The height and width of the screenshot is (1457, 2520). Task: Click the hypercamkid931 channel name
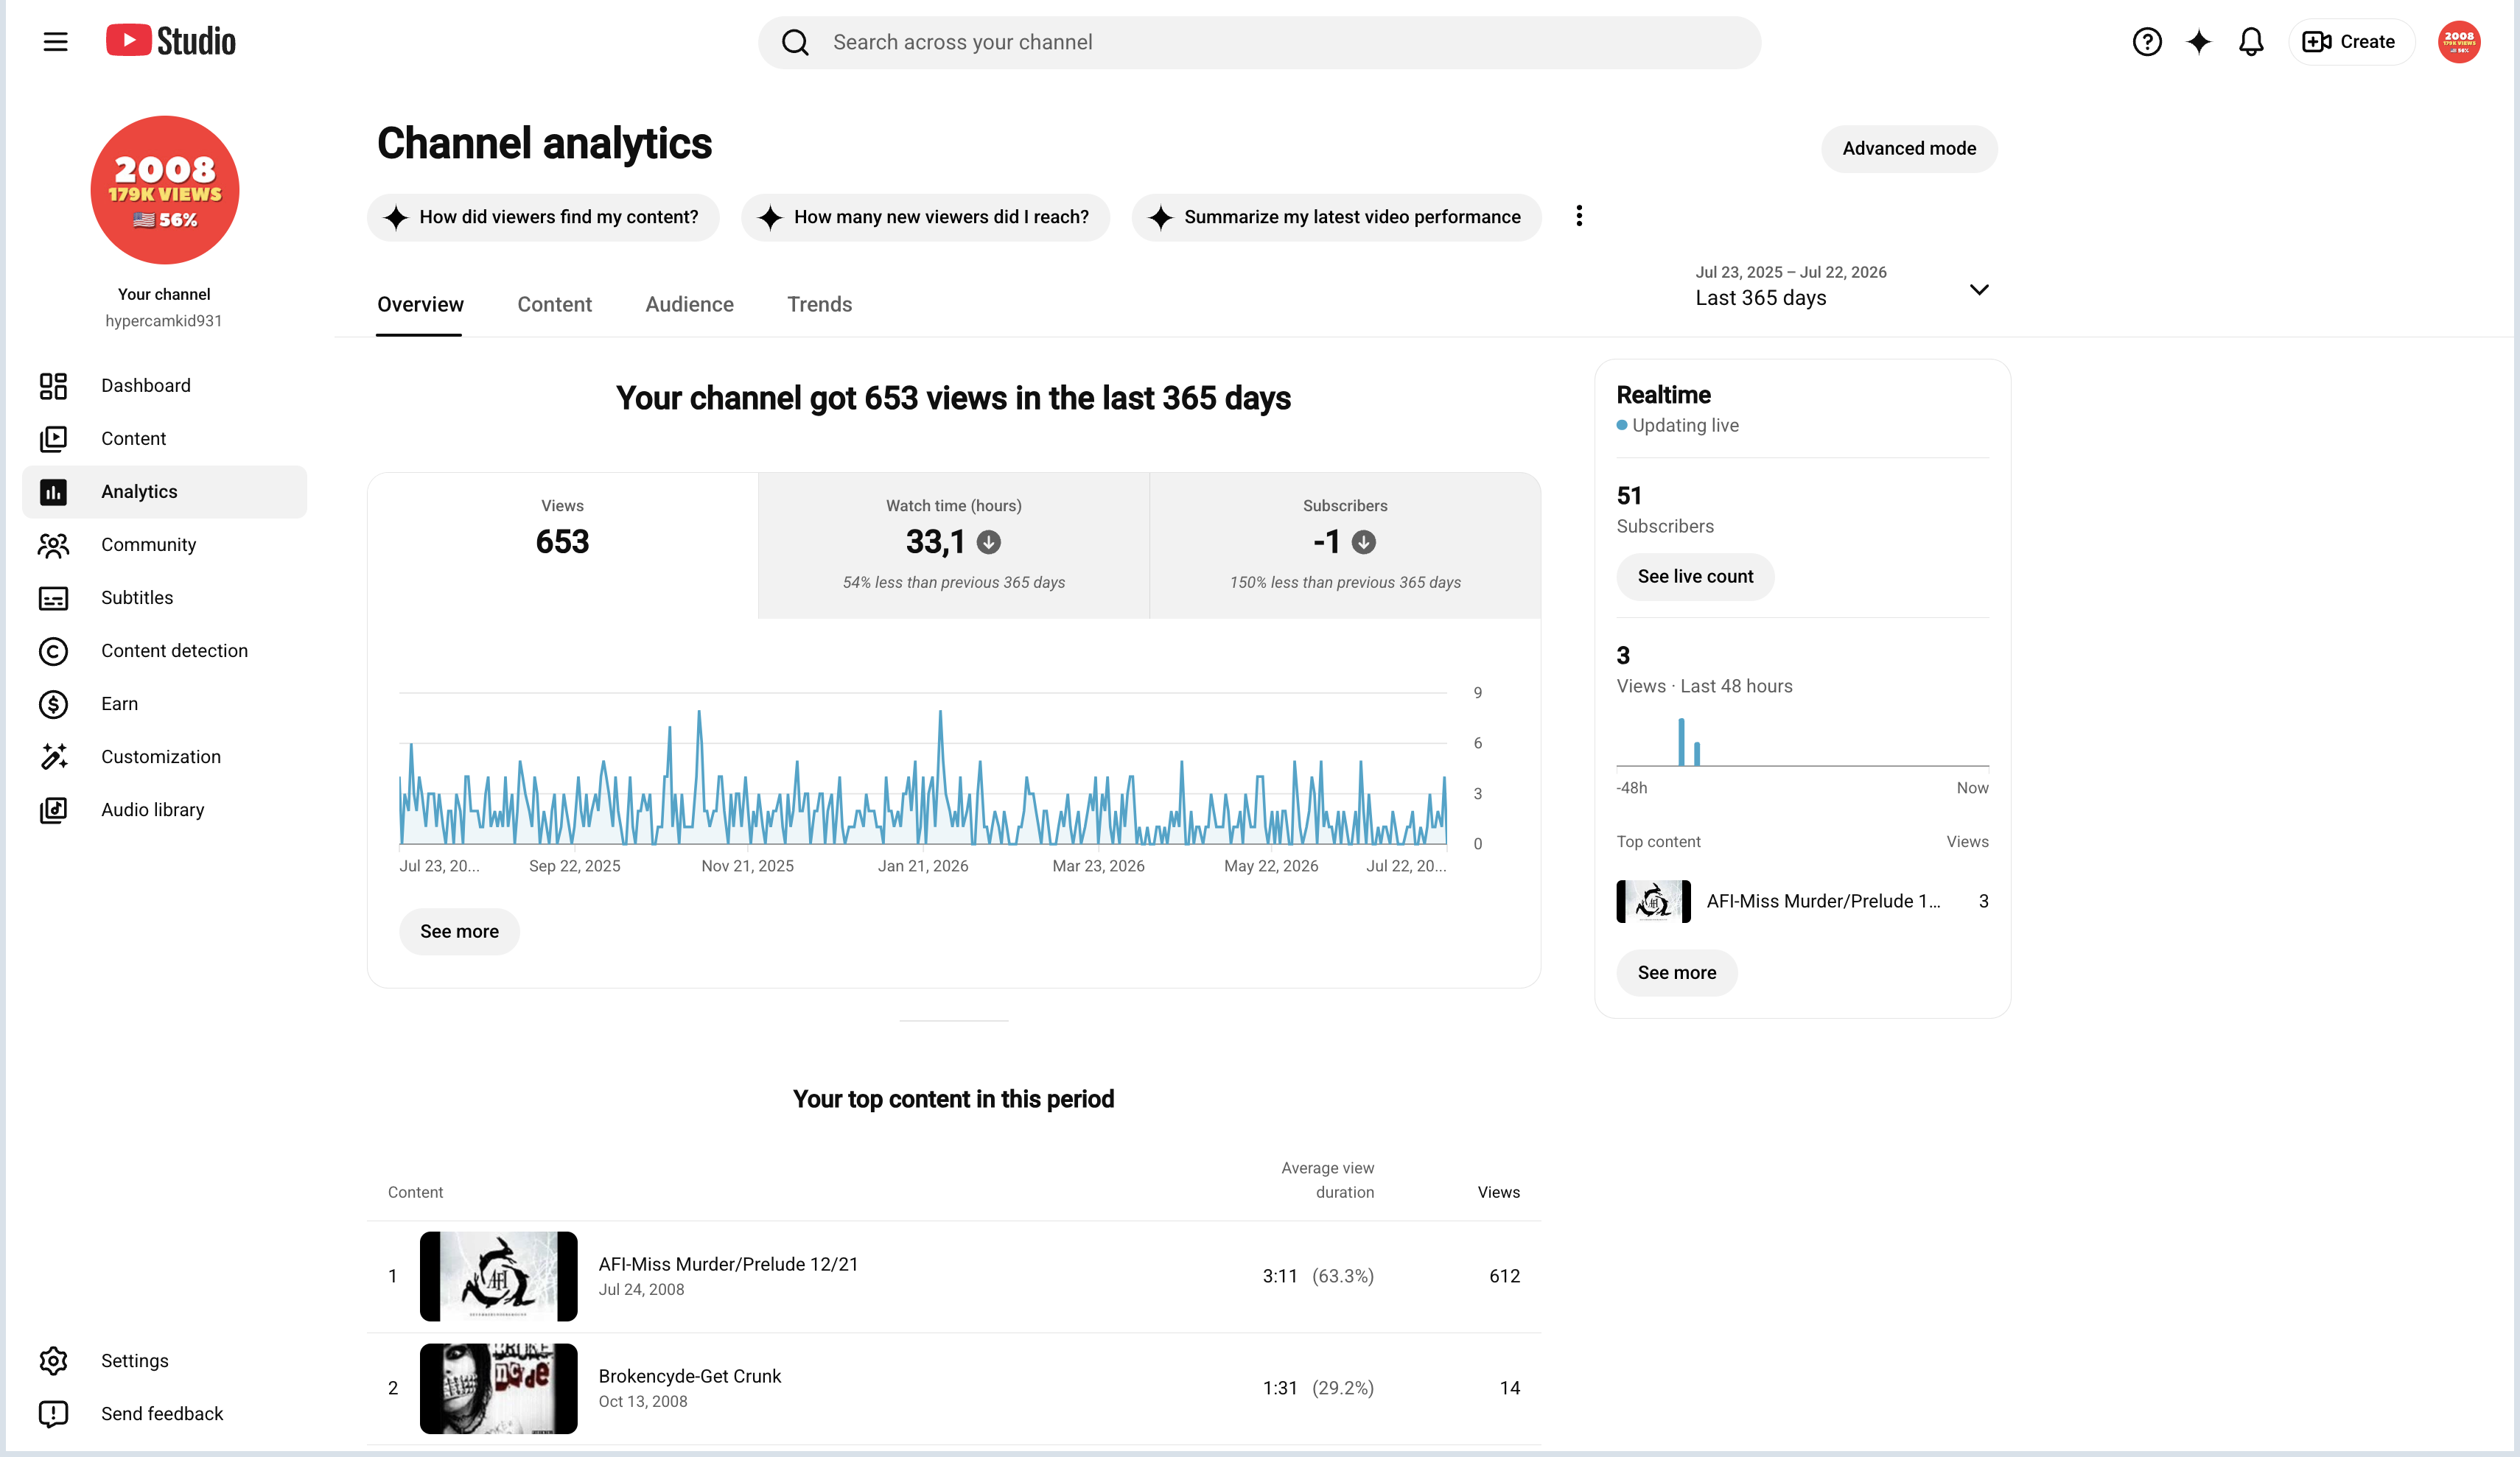tap(164, 321)
